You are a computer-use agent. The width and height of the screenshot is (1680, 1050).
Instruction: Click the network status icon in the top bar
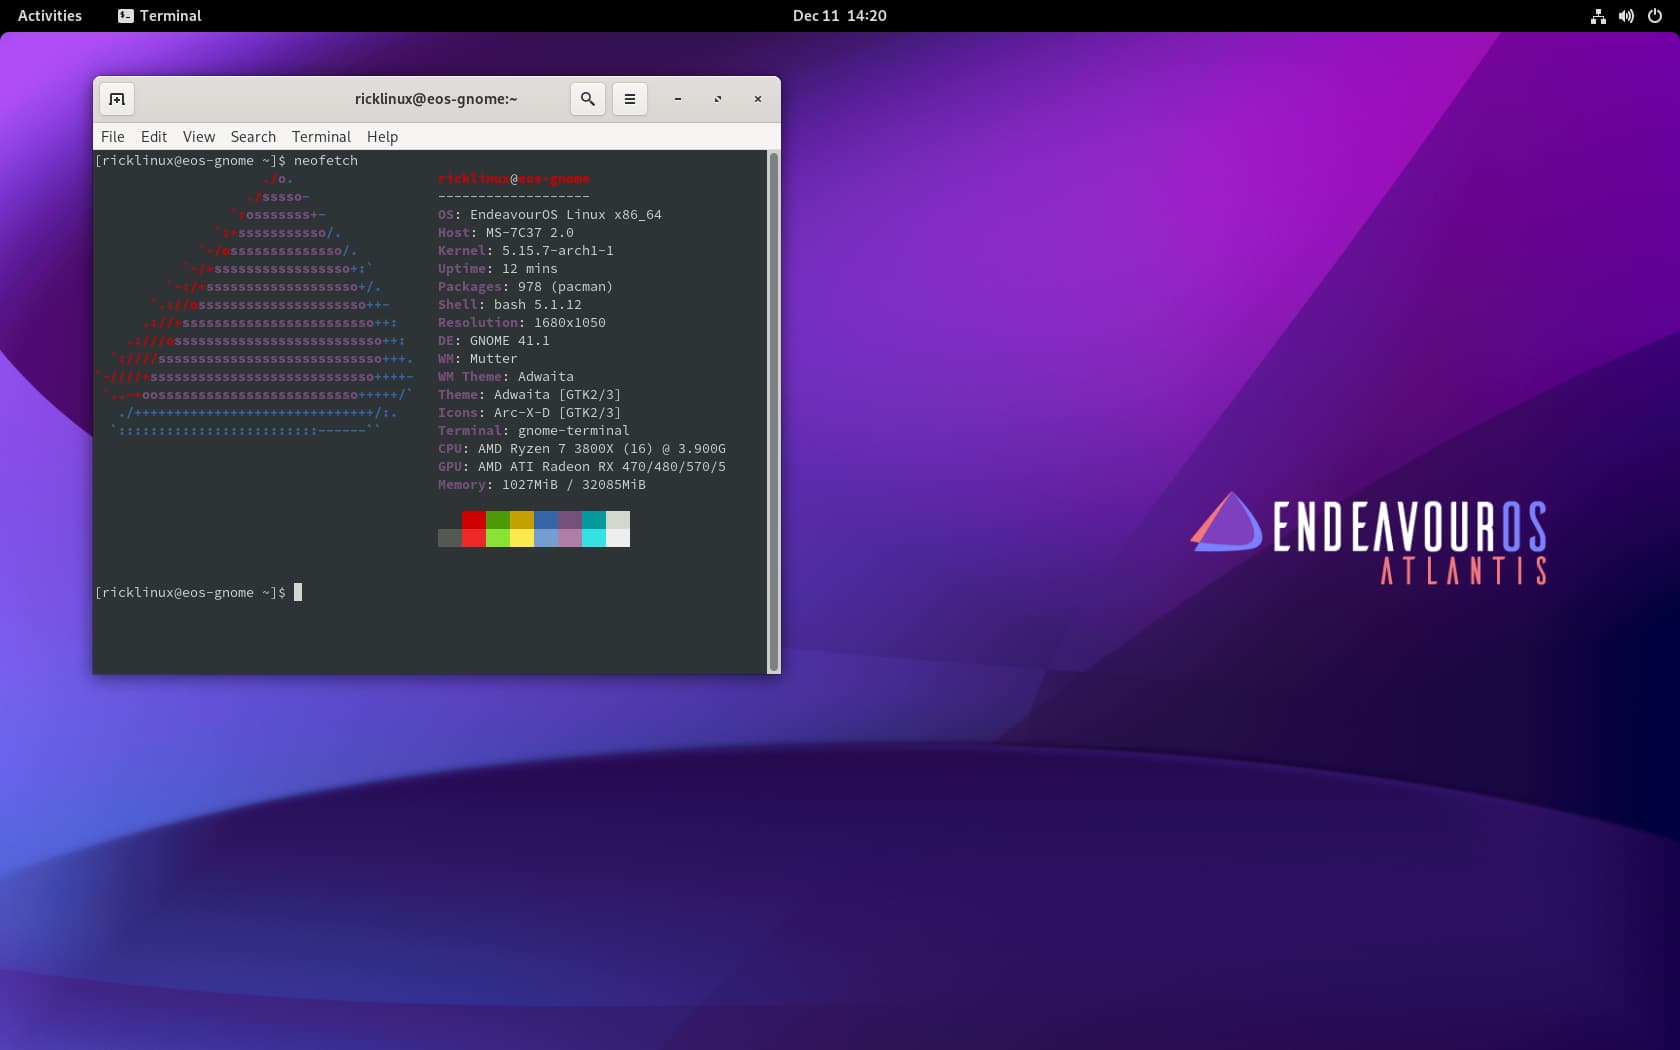coord(1597,15)
